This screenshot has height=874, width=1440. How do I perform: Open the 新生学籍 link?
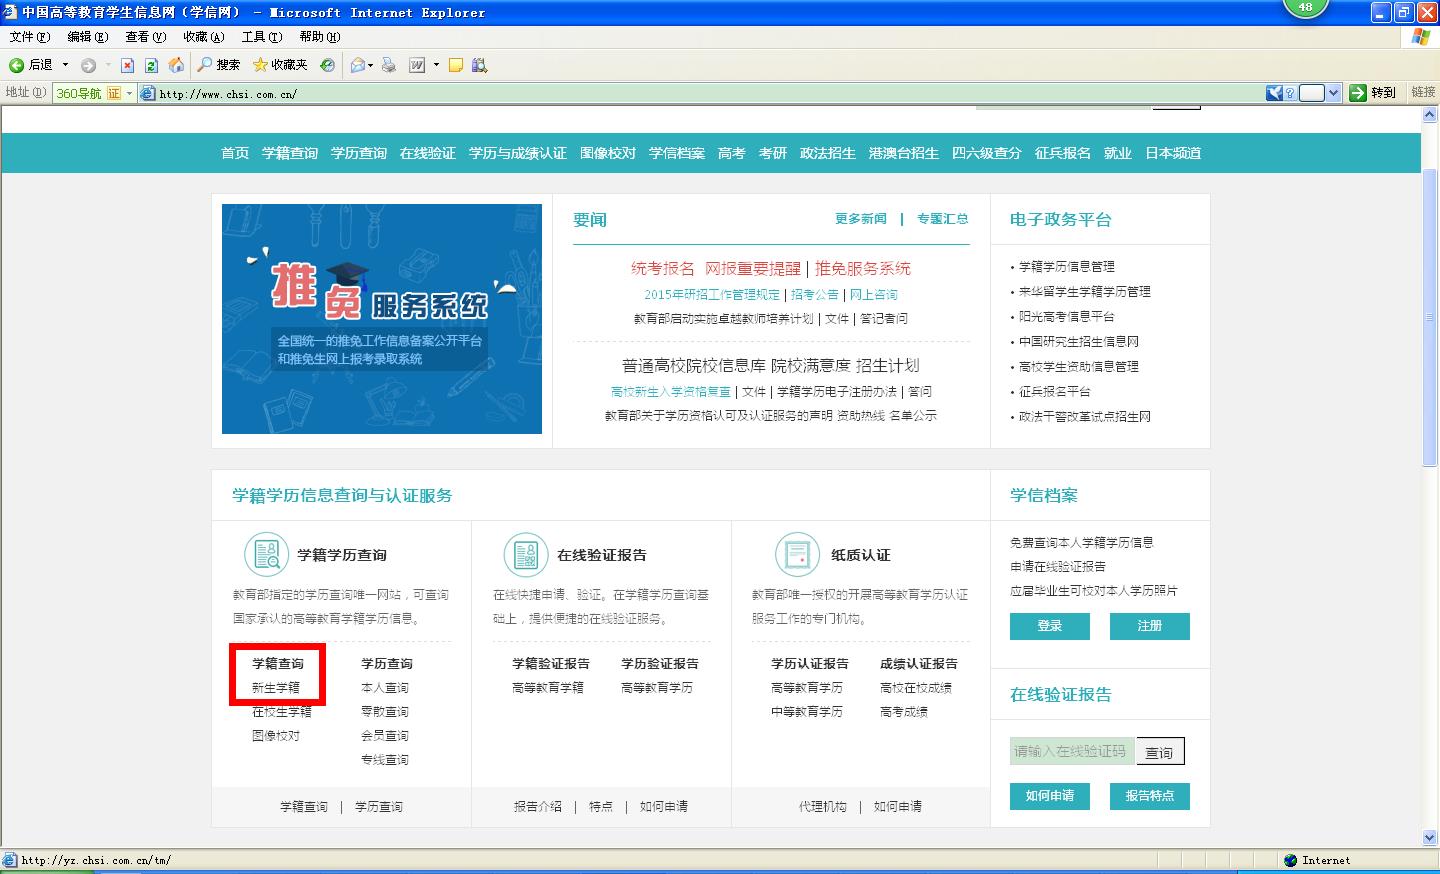pos(276,688)
